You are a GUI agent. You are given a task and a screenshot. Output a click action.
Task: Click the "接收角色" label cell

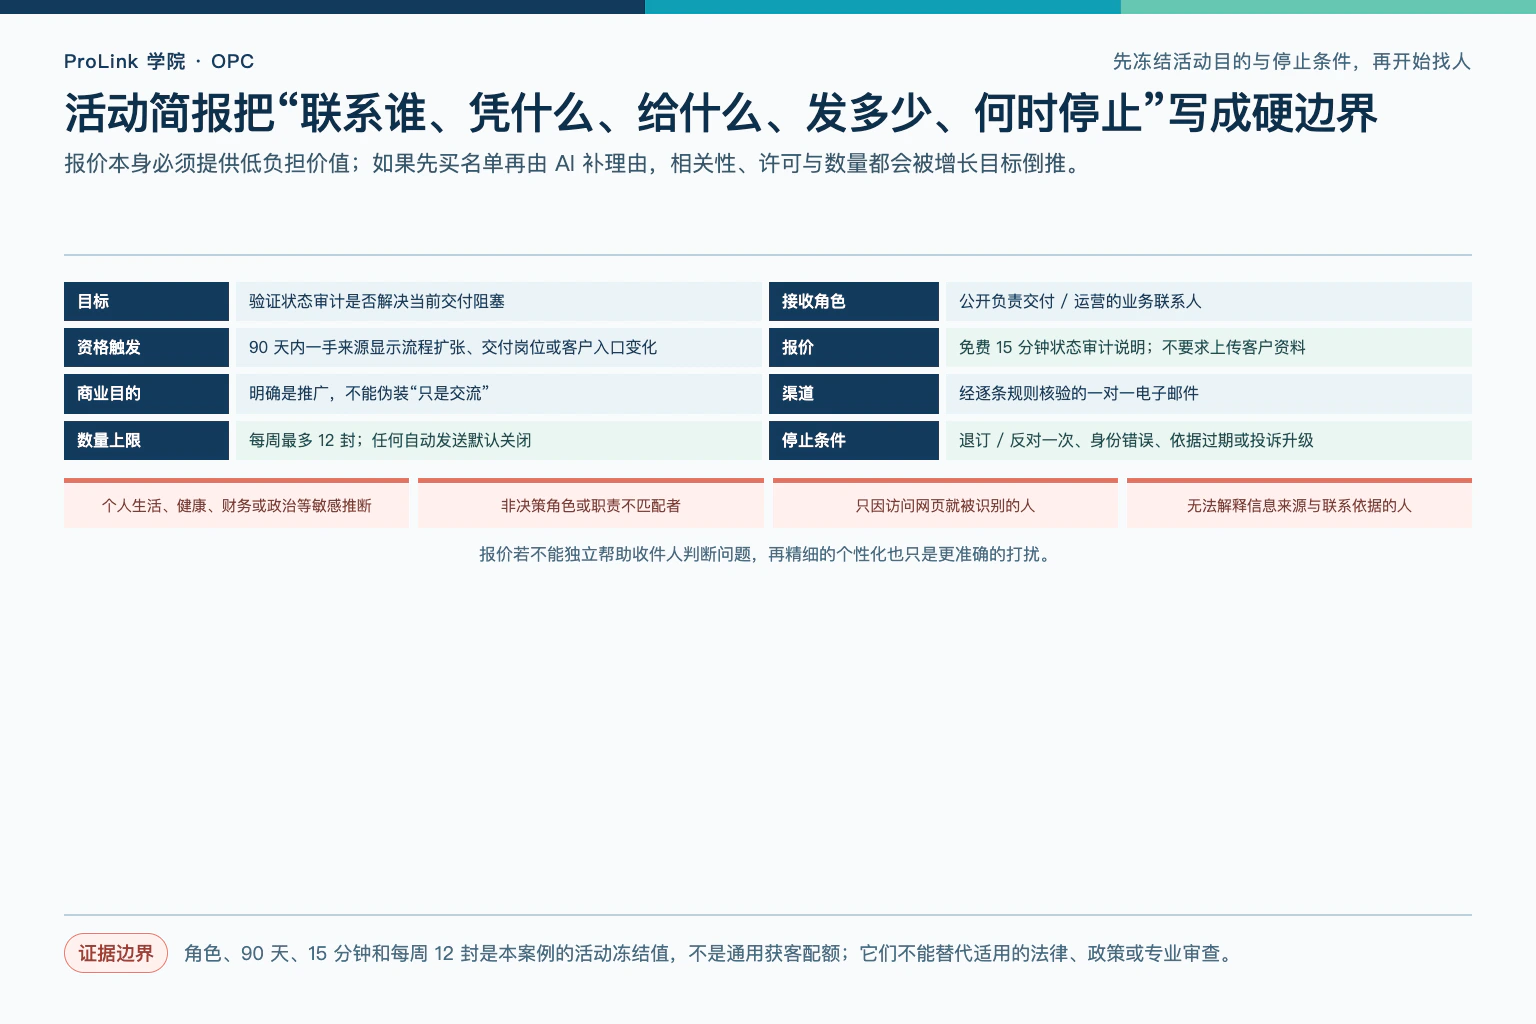[x=854, y=301]
